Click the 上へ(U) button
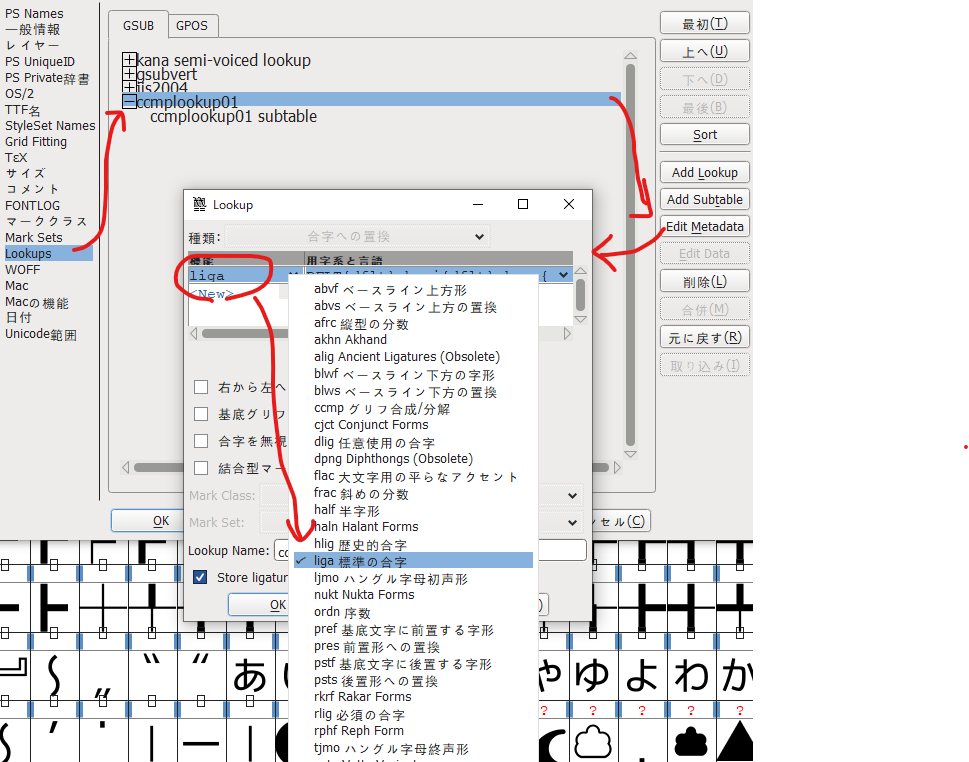 [x=705, y=51]
